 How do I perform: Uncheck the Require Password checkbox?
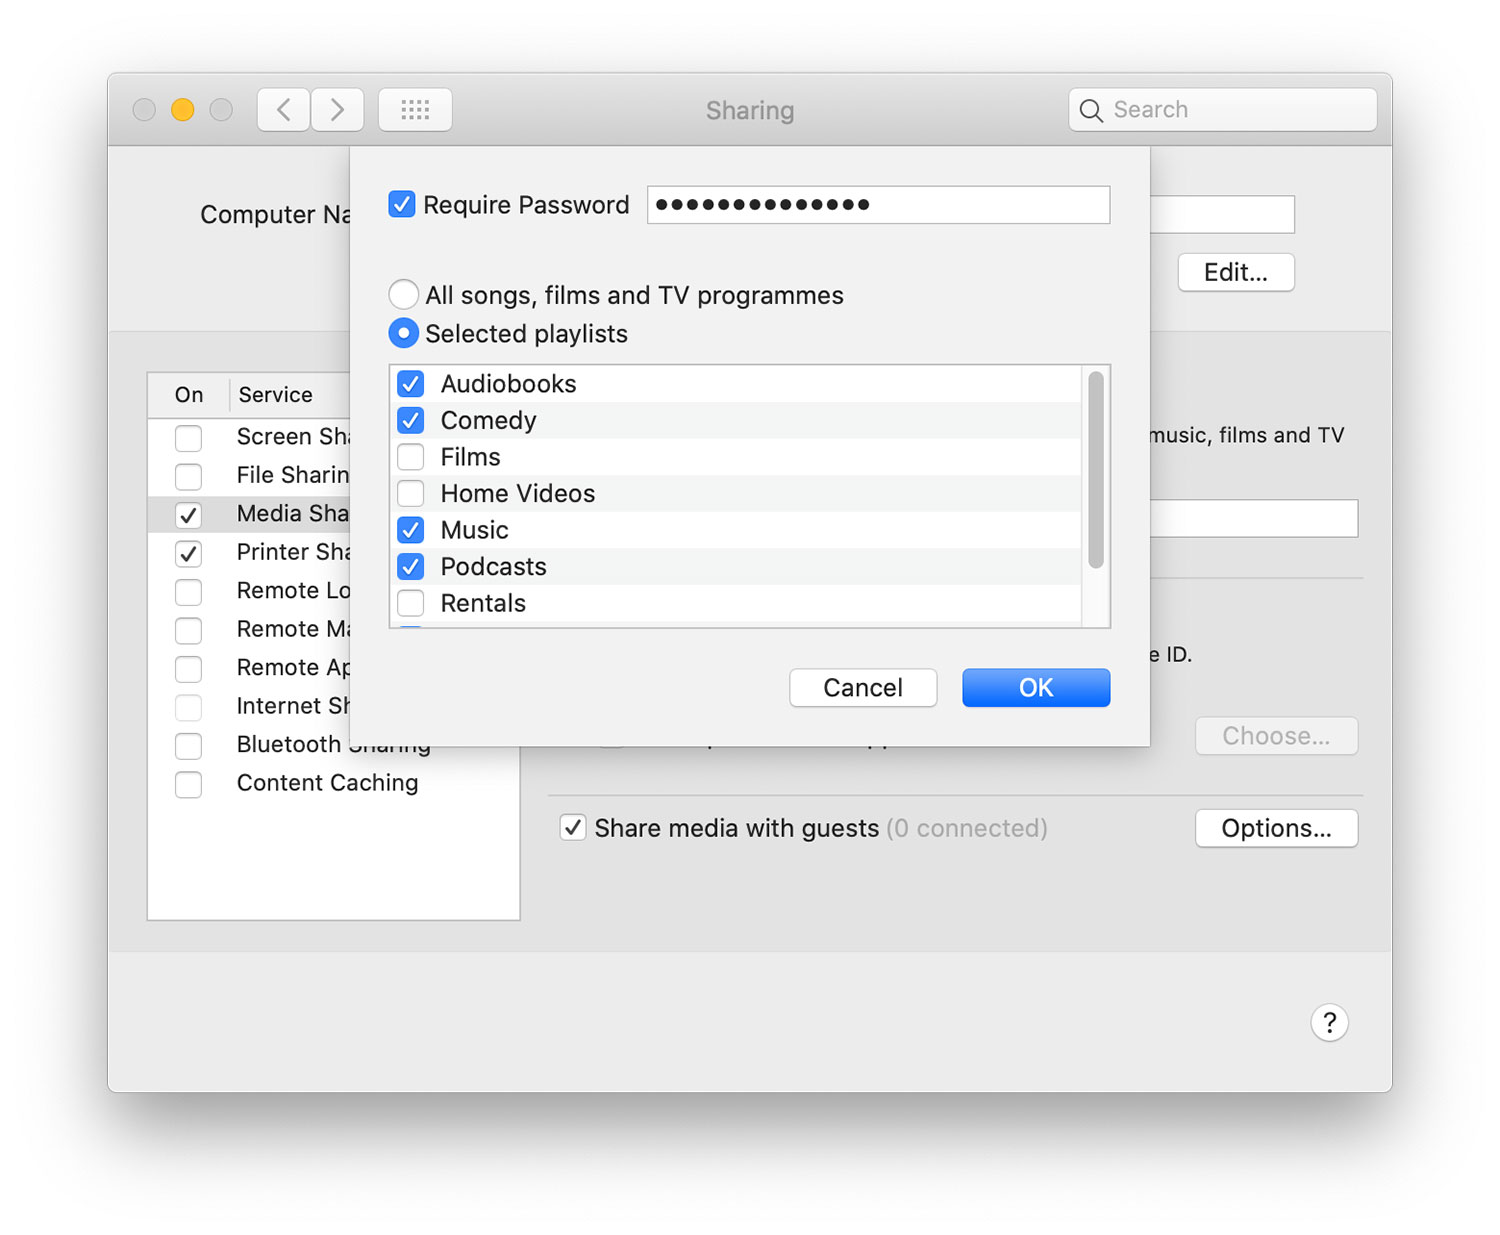(x=402, y=205)
